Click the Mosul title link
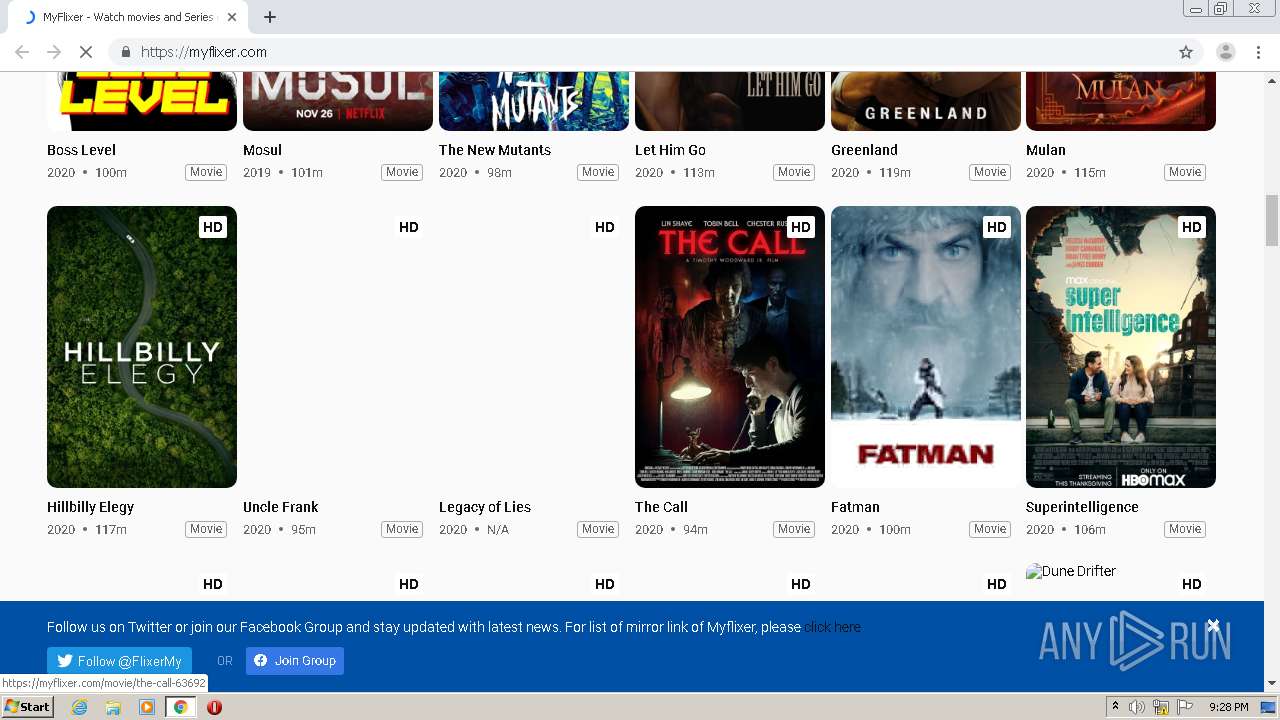This screenshot has width=1280, height=720. pos(262,150)
